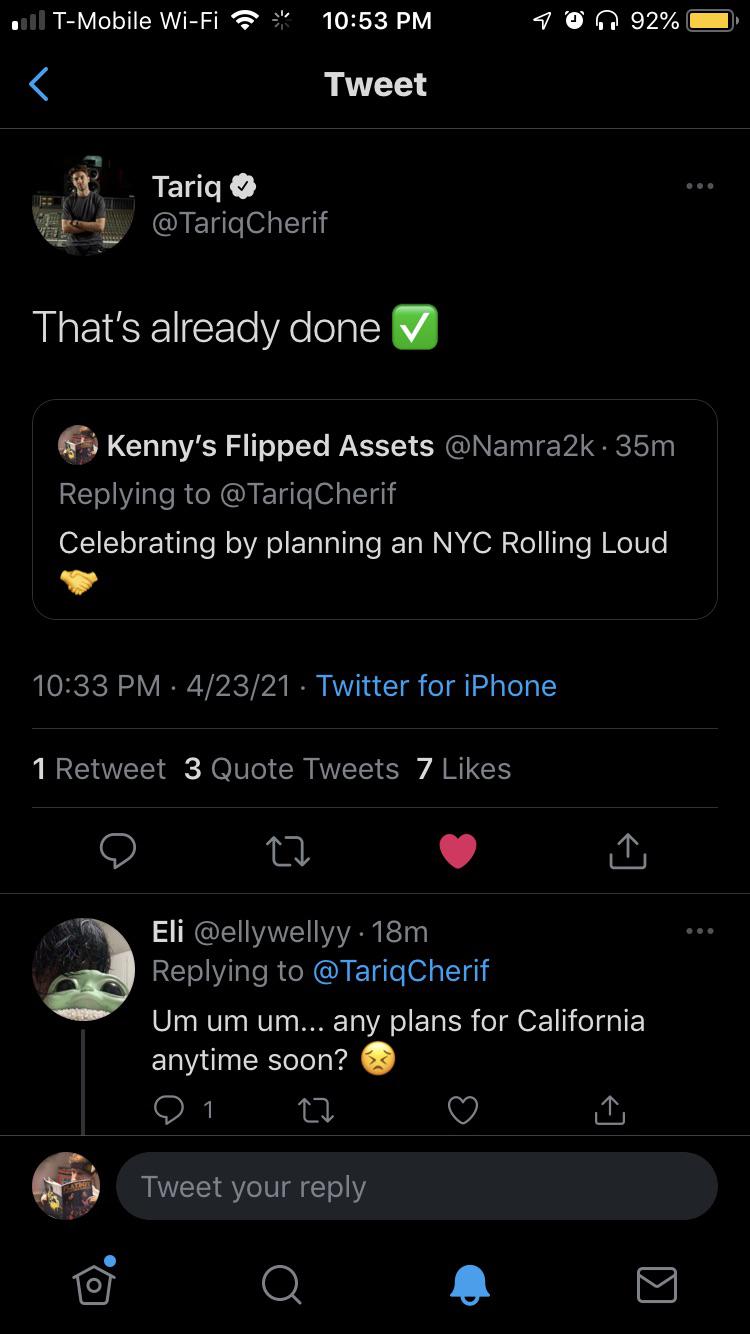Share Tariq's main tweet
Viewport: 750px width, 1334px height.
[x=628, y=851]
